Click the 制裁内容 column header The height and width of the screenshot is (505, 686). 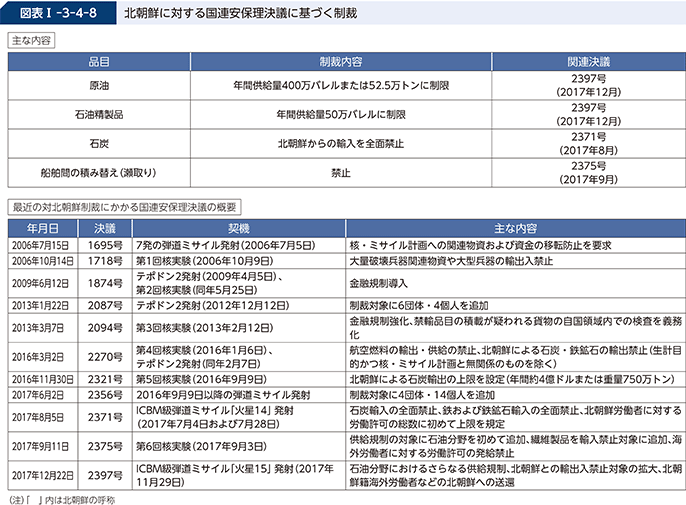[339, 62]
